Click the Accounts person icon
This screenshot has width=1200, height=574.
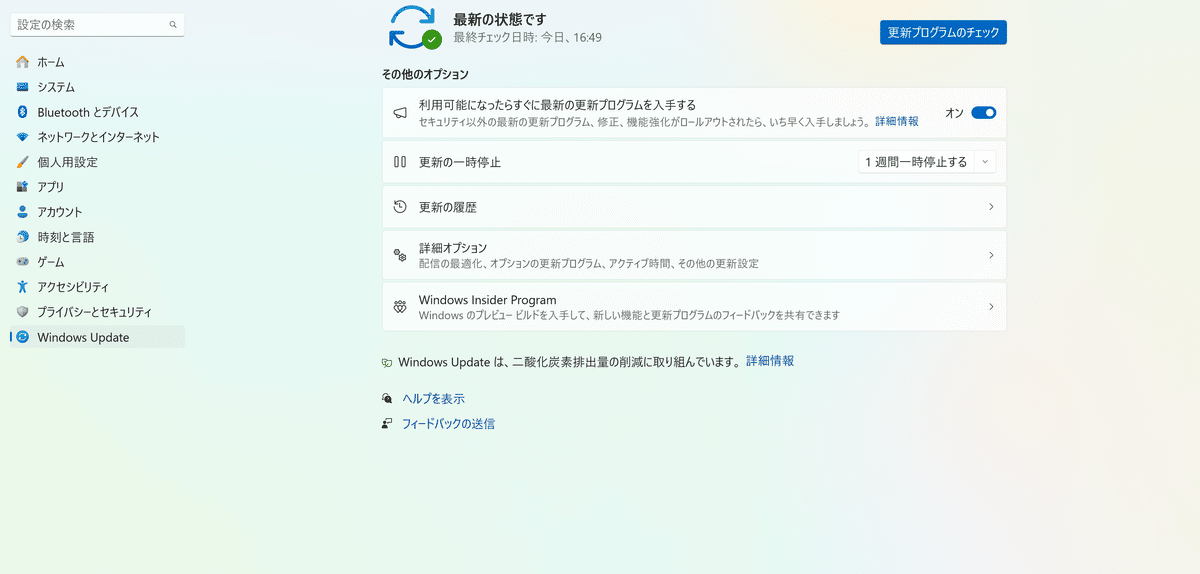tap(22, 212)
